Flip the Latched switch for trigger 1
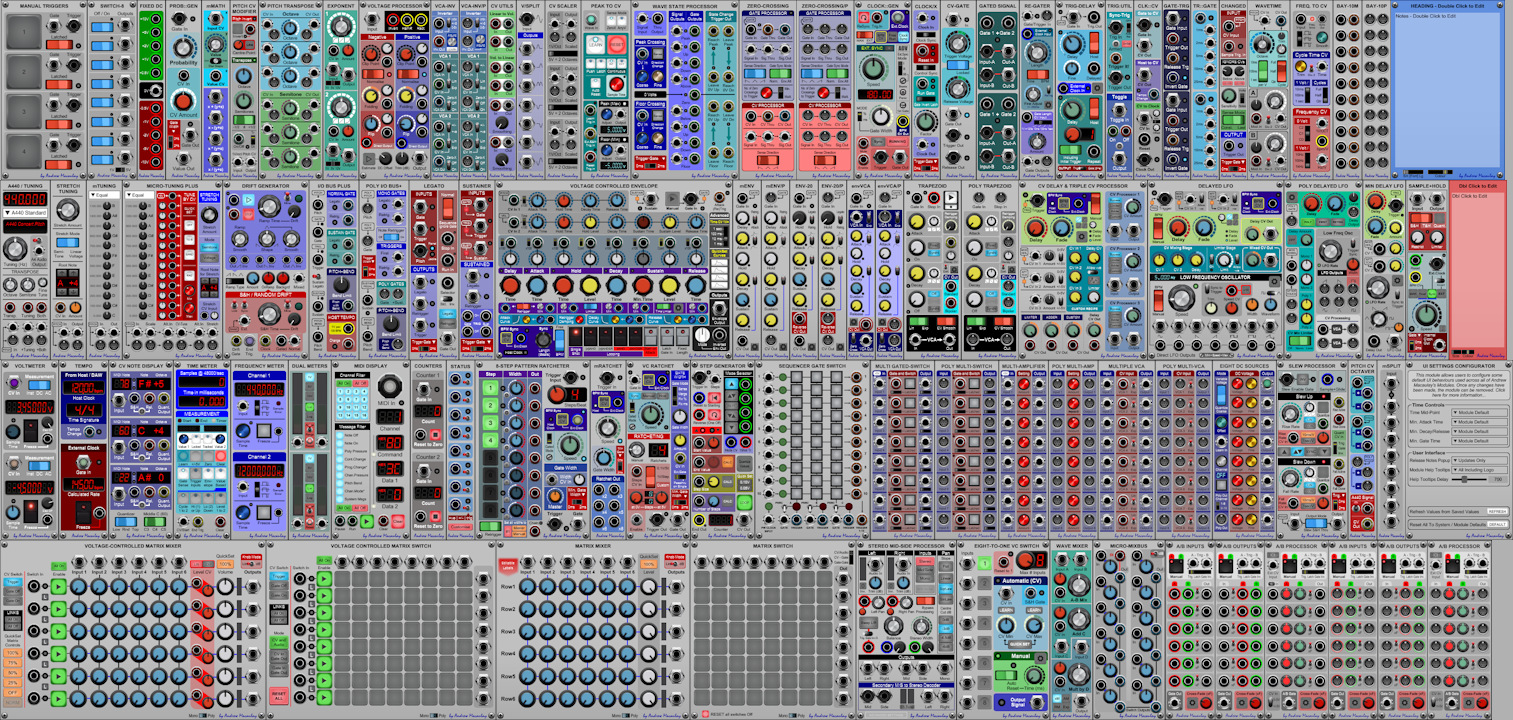Image resolution: width=1513 pixels, height=720 pixels. click(x=59, y=45)
